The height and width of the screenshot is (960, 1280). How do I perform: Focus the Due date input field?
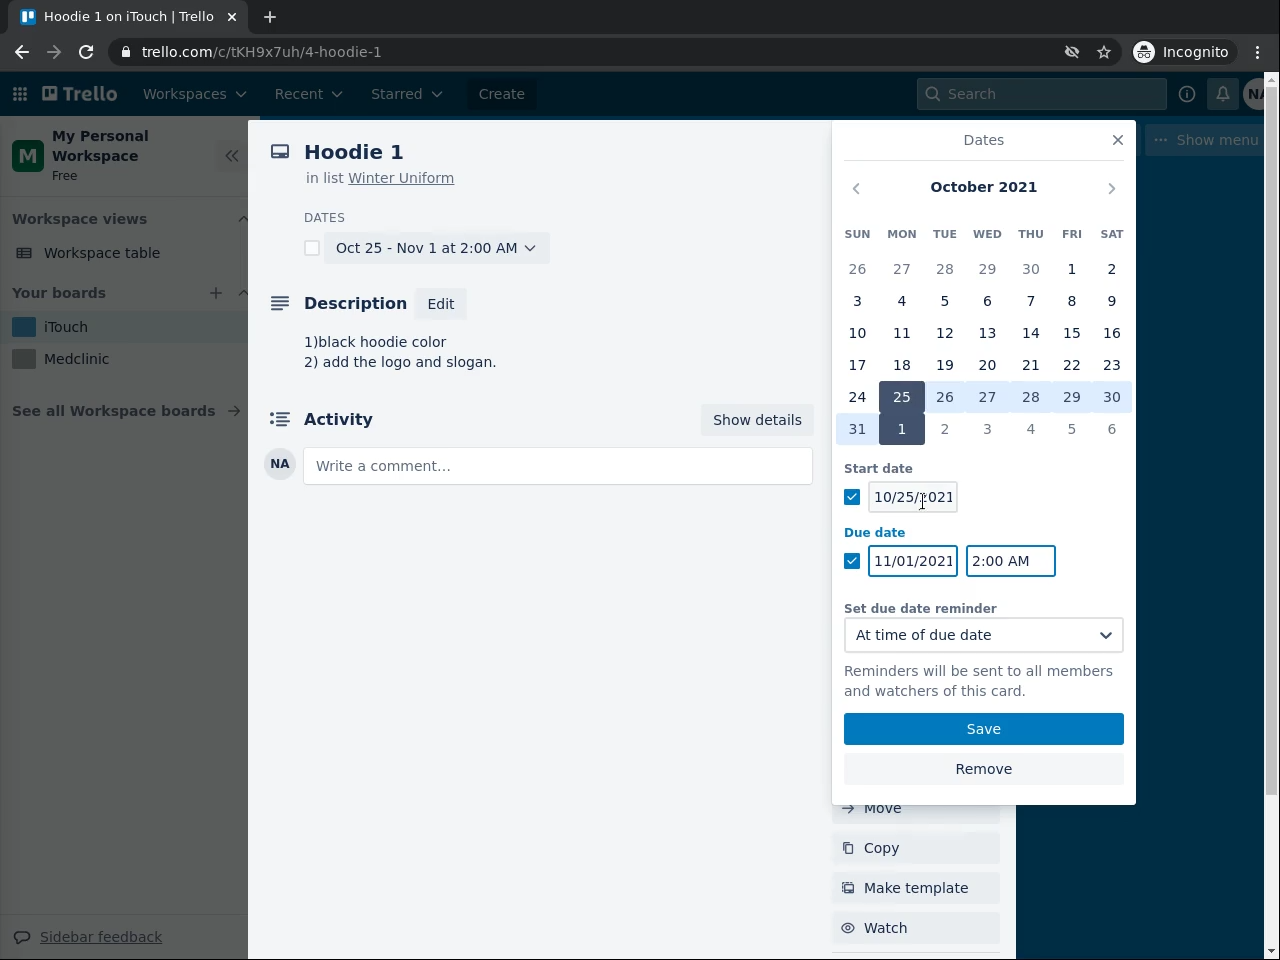pos(913,561)
